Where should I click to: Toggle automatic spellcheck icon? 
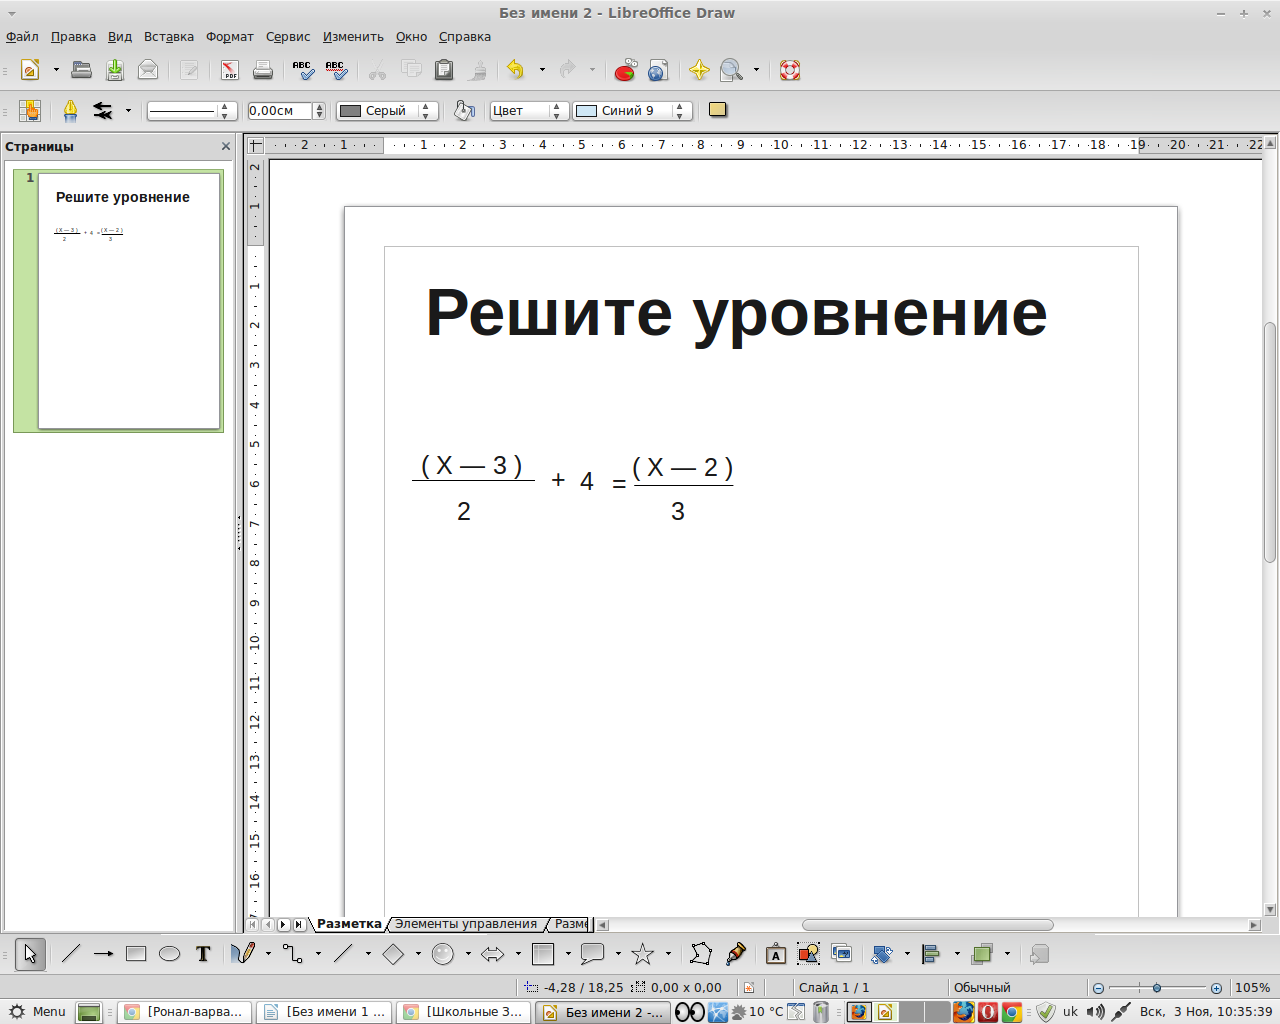335,70
